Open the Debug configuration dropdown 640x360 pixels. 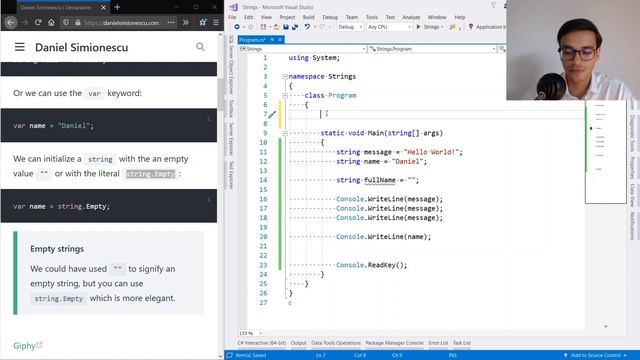click(x=350, y=27)
